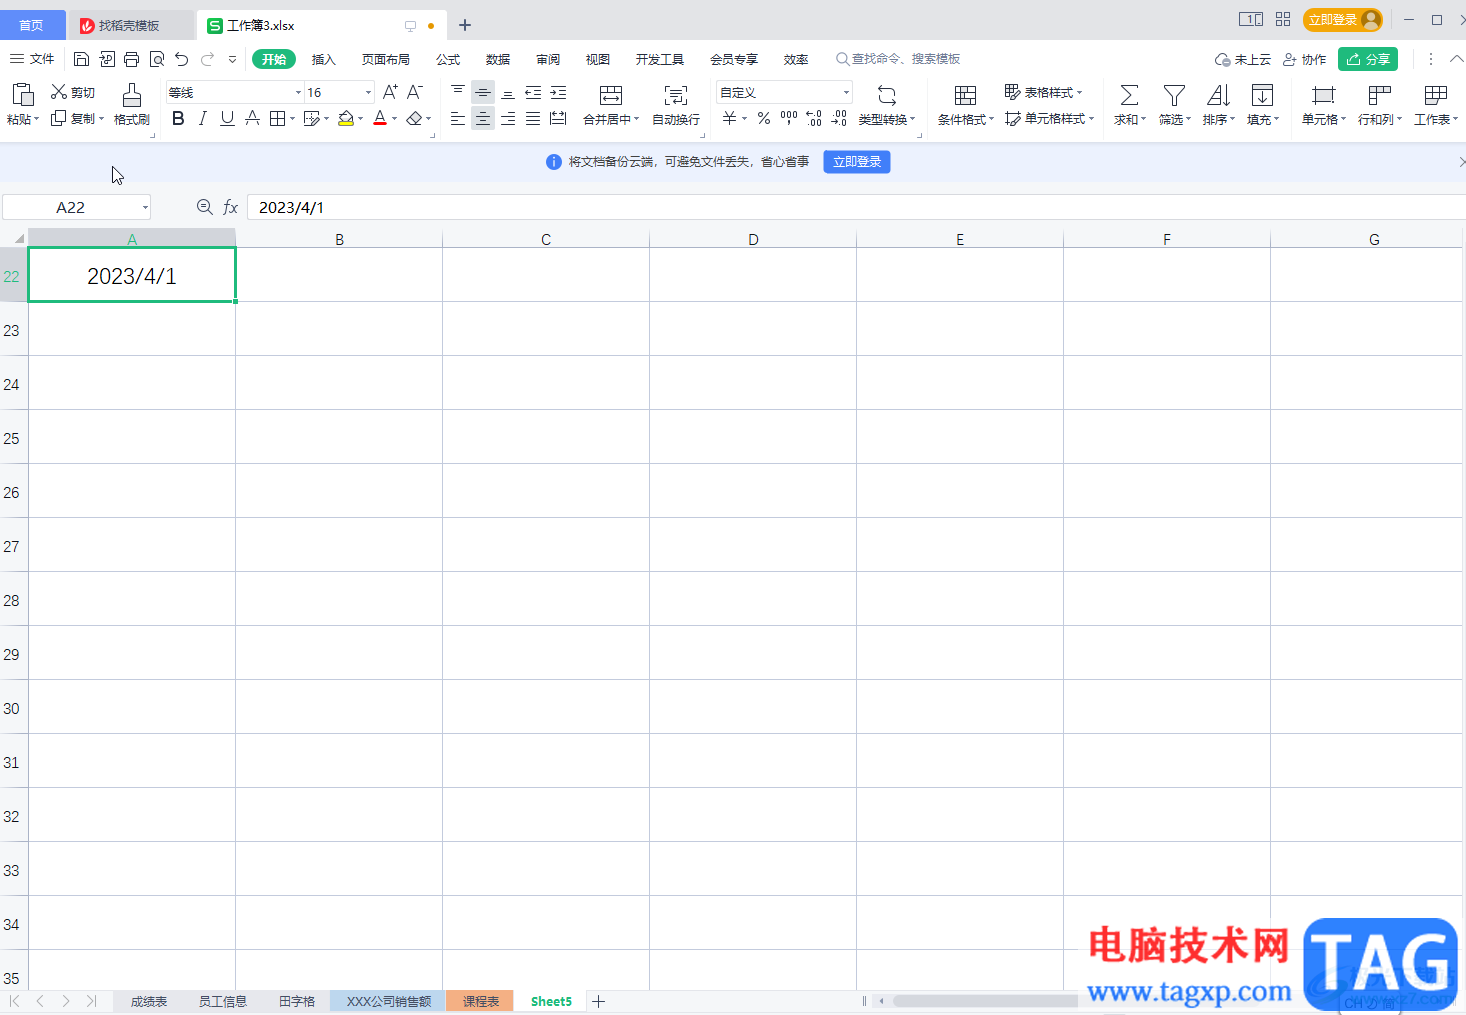Click the 未上云 cloud status button
This screenshot has width=1466, height=1015.
[x=1243, y=59]
